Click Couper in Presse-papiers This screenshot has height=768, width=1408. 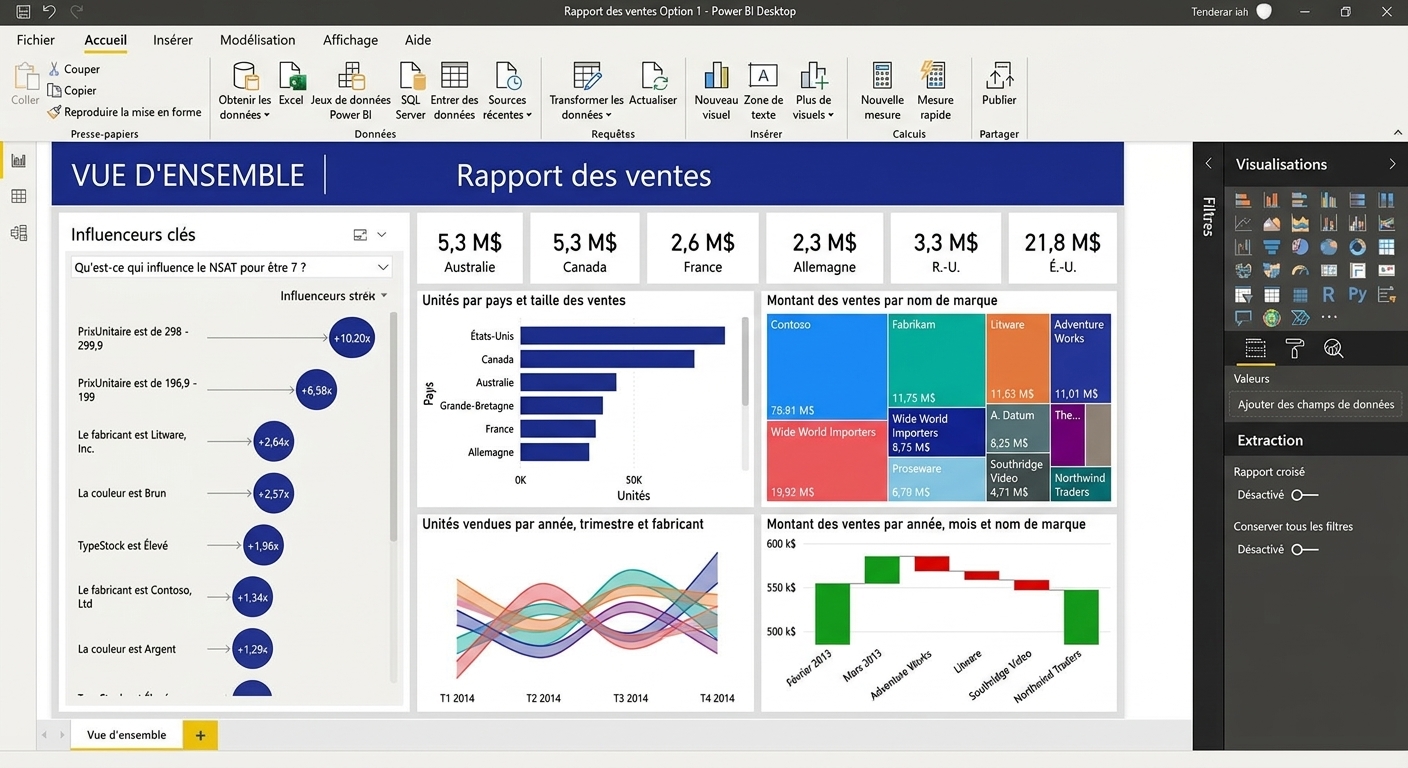74,69
